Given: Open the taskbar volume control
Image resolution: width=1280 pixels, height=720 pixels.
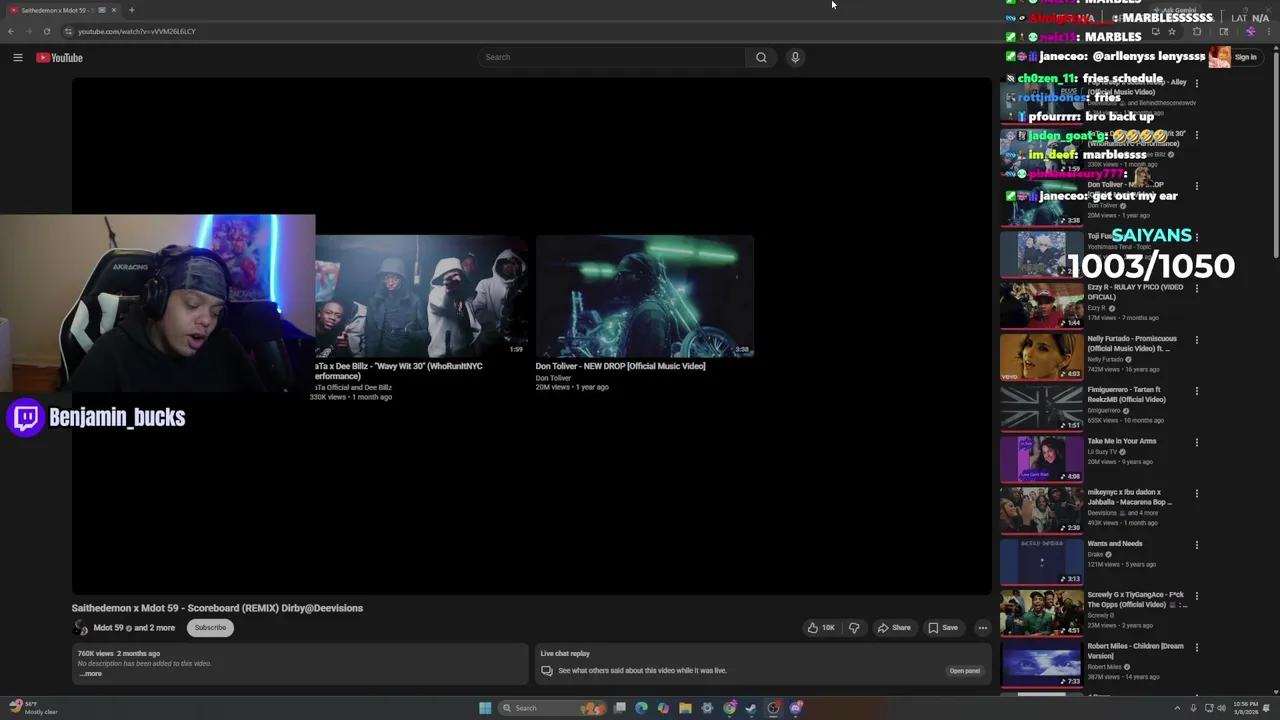Looking at the screenshot, I should pos(1222,708).
